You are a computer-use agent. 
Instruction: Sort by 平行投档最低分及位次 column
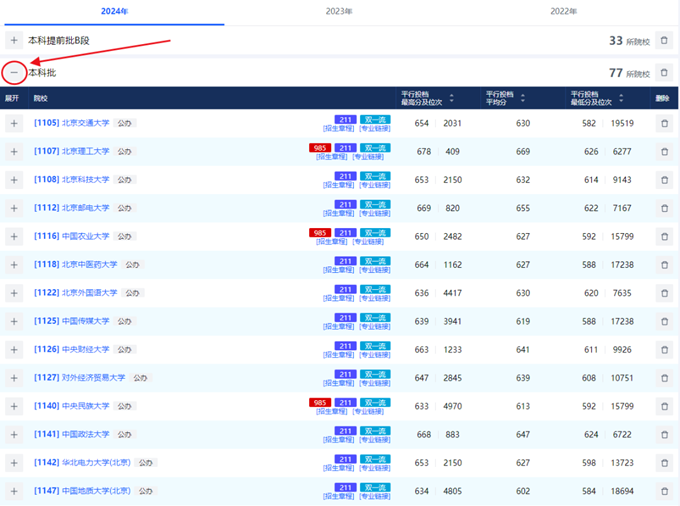click(621, 98)
